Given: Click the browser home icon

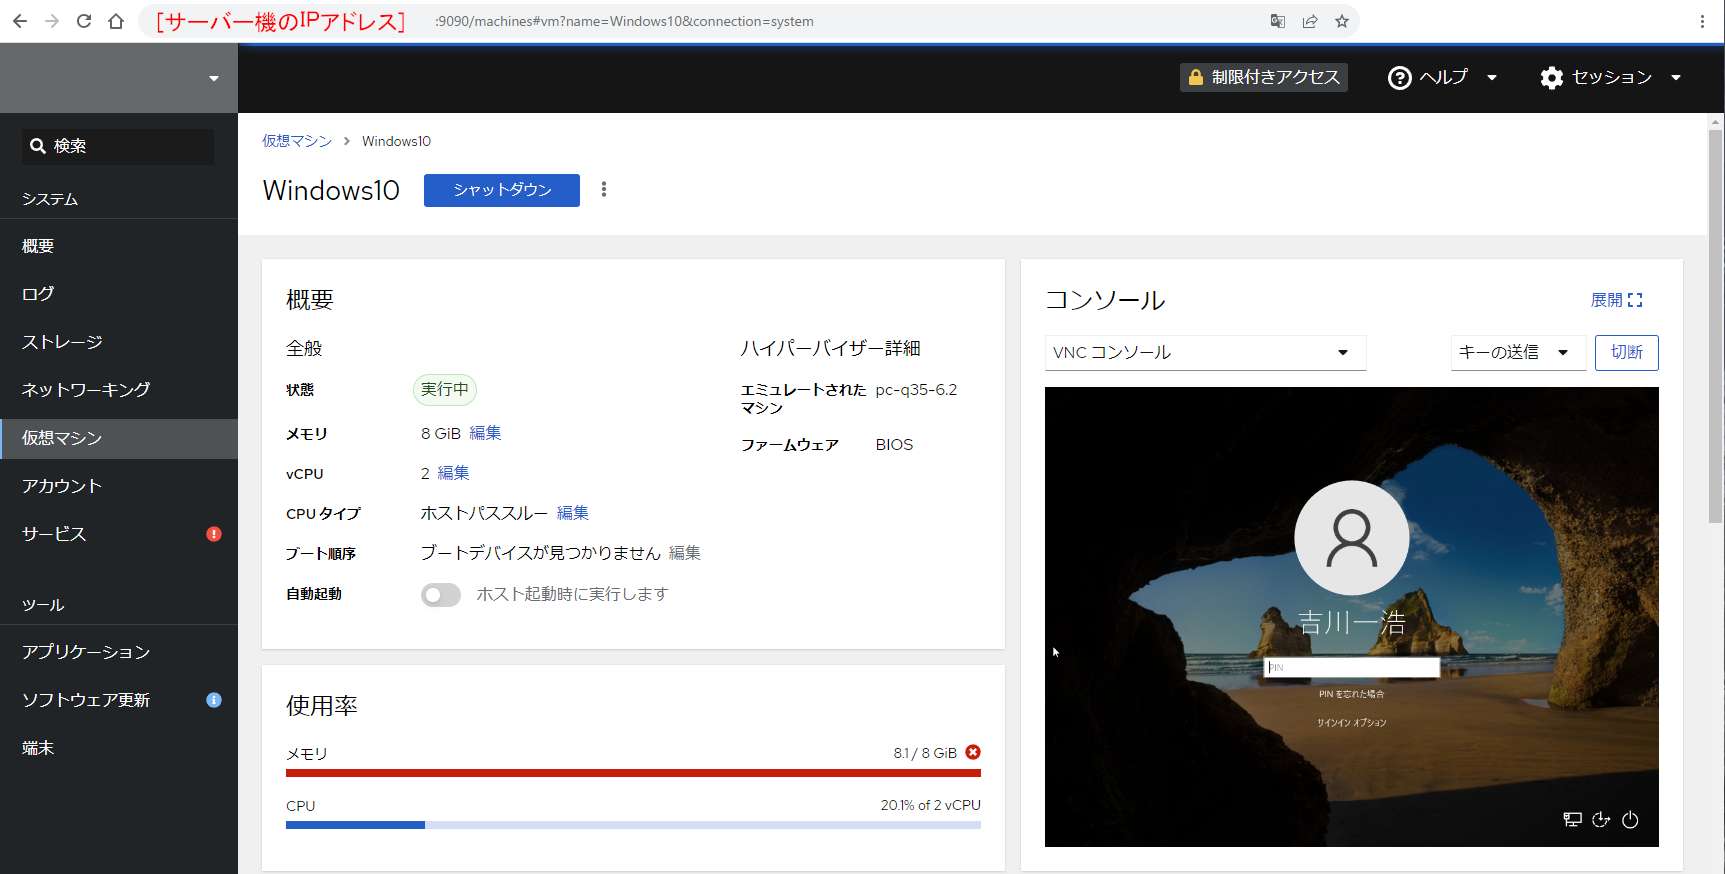Looking at the screenshot, I should tap(116, 21).
